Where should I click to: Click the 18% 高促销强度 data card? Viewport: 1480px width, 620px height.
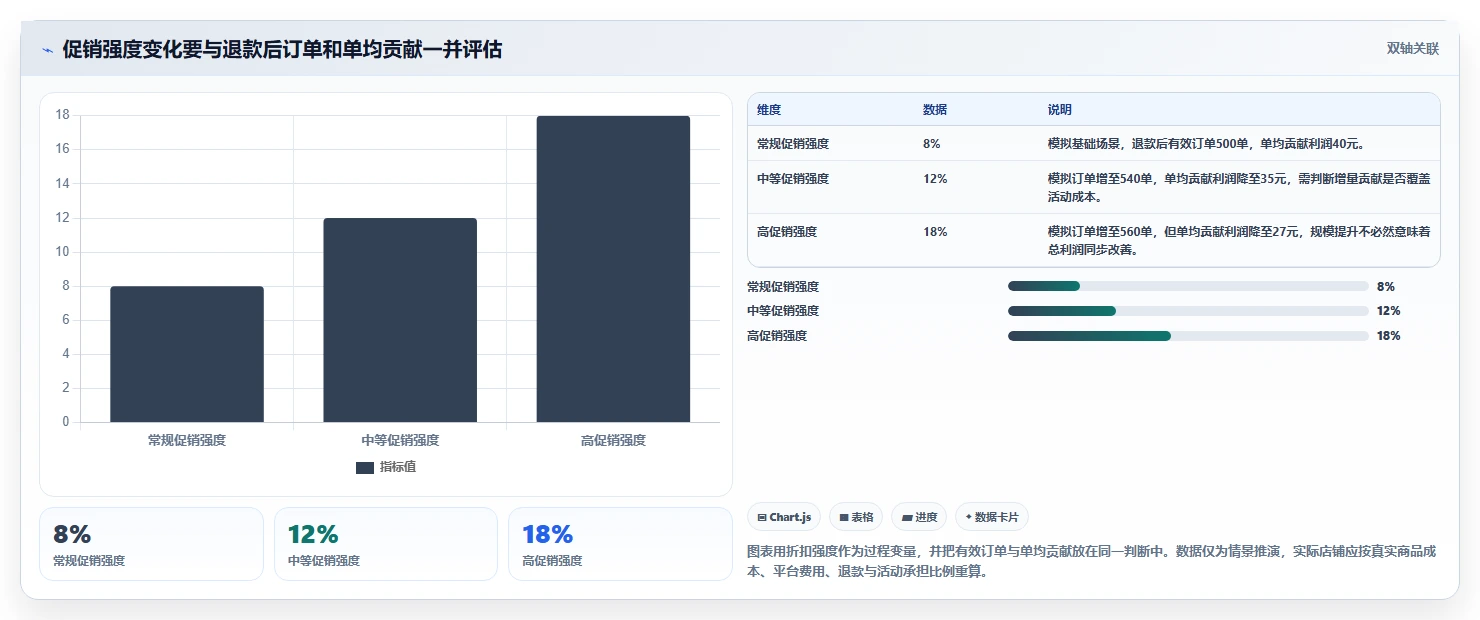tap(620, 544)
